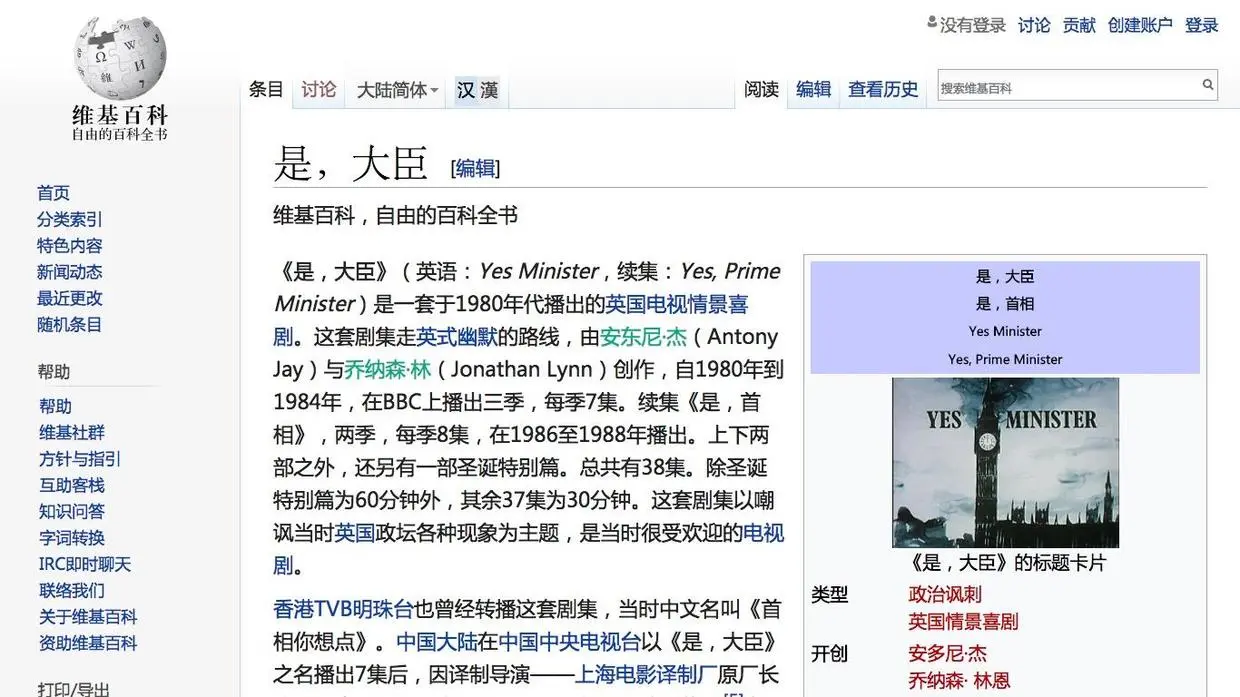Viewport: 1240px width, 697px height.
Task: Go to 首页 in the sidebar
Action: tap(53, 193)
